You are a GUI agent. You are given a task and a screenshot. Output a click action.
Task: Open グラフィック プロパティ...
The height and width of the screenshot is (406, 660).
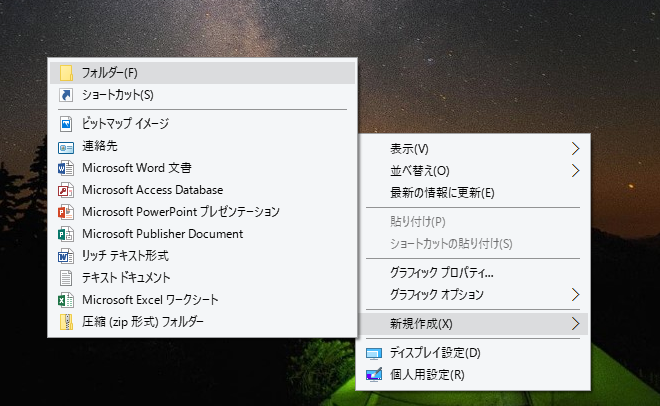[x=473, y=273]
